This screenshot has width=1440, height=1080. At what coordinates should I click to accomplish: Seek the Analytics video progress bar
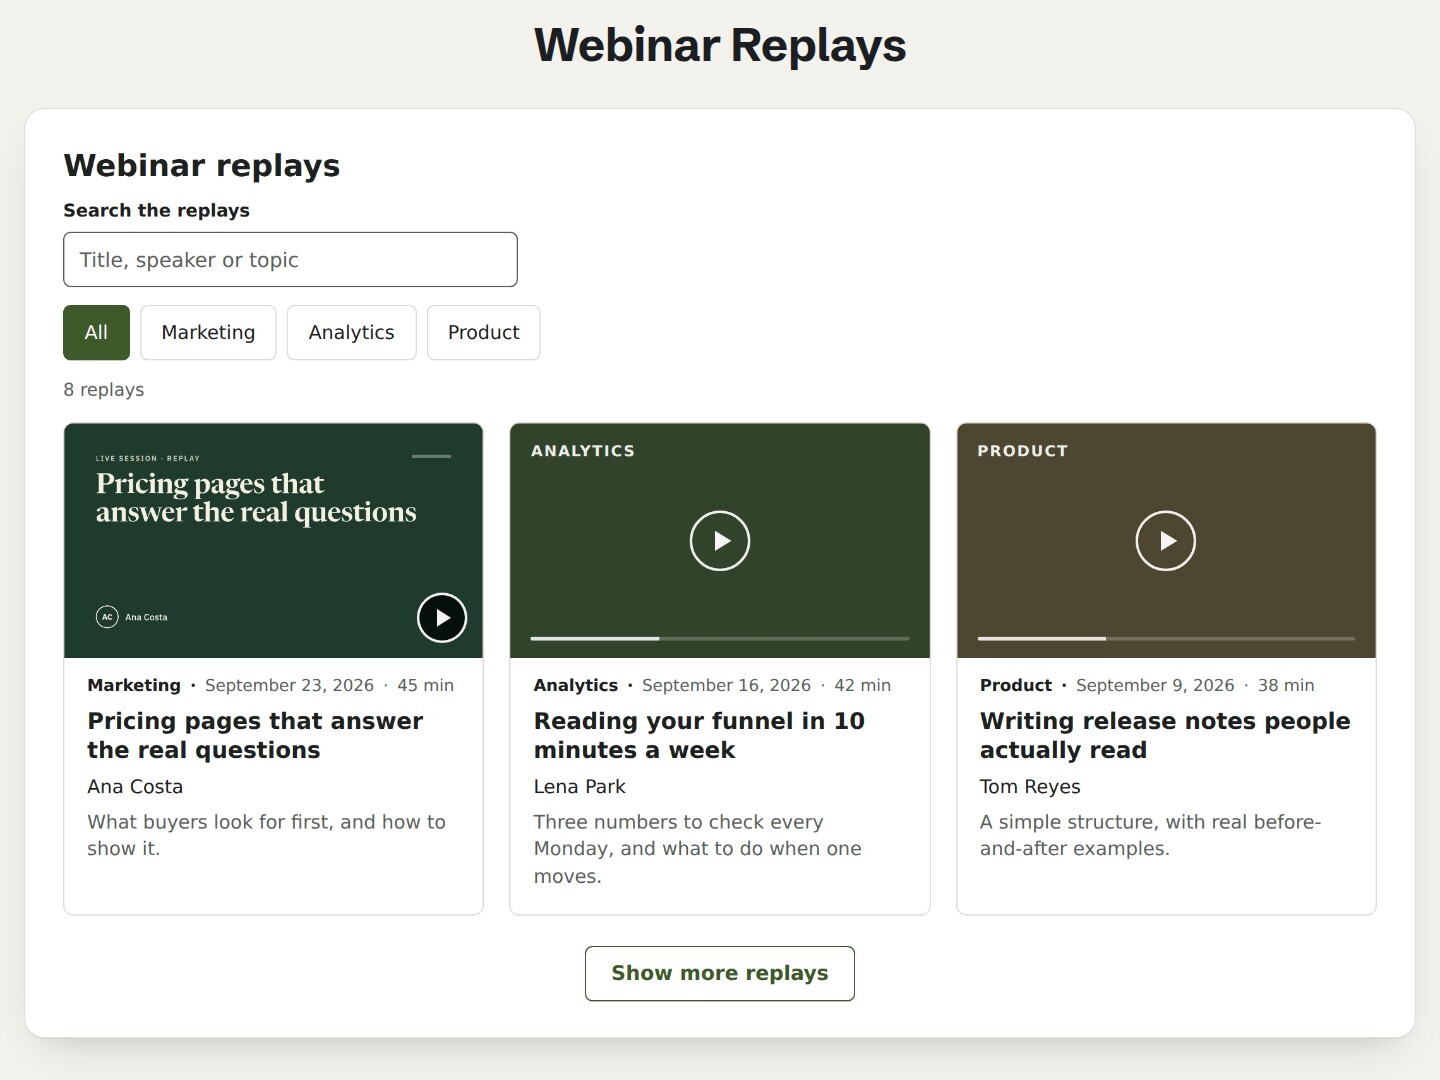coord(720,638)
